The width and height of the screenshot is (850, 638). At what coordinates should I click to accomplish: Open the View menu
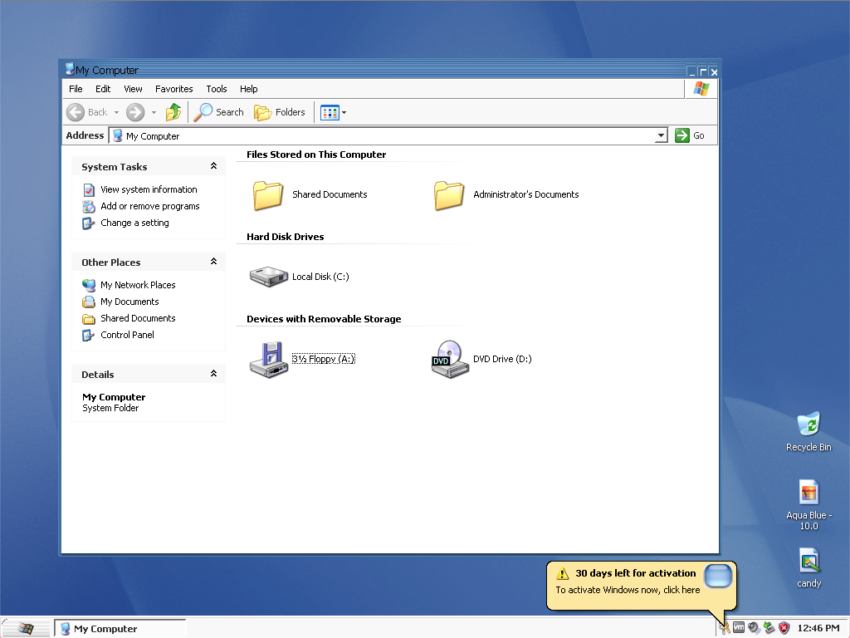tap(133, 89)
